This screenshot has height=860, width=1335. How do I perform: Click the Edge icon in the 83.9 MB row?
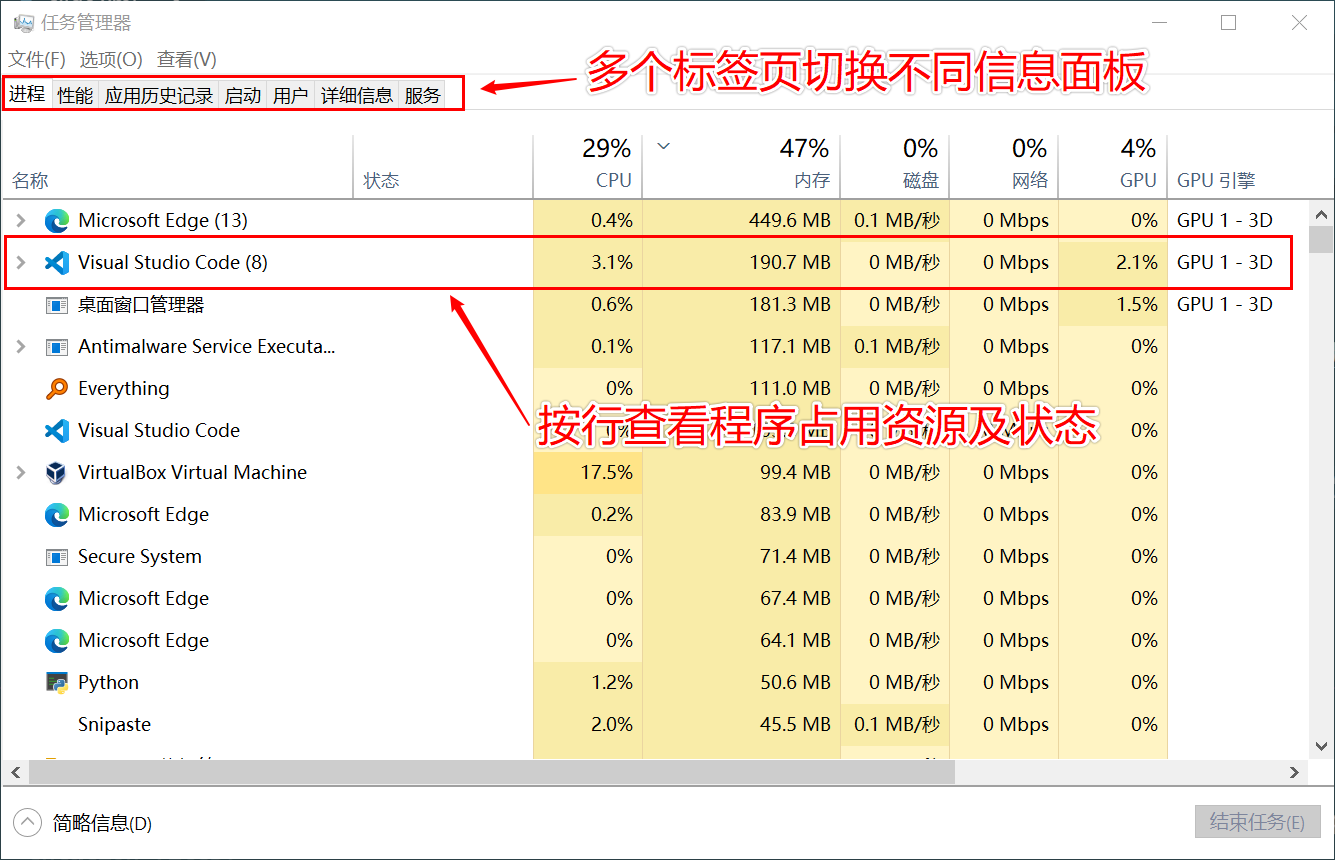coord(57,515)
